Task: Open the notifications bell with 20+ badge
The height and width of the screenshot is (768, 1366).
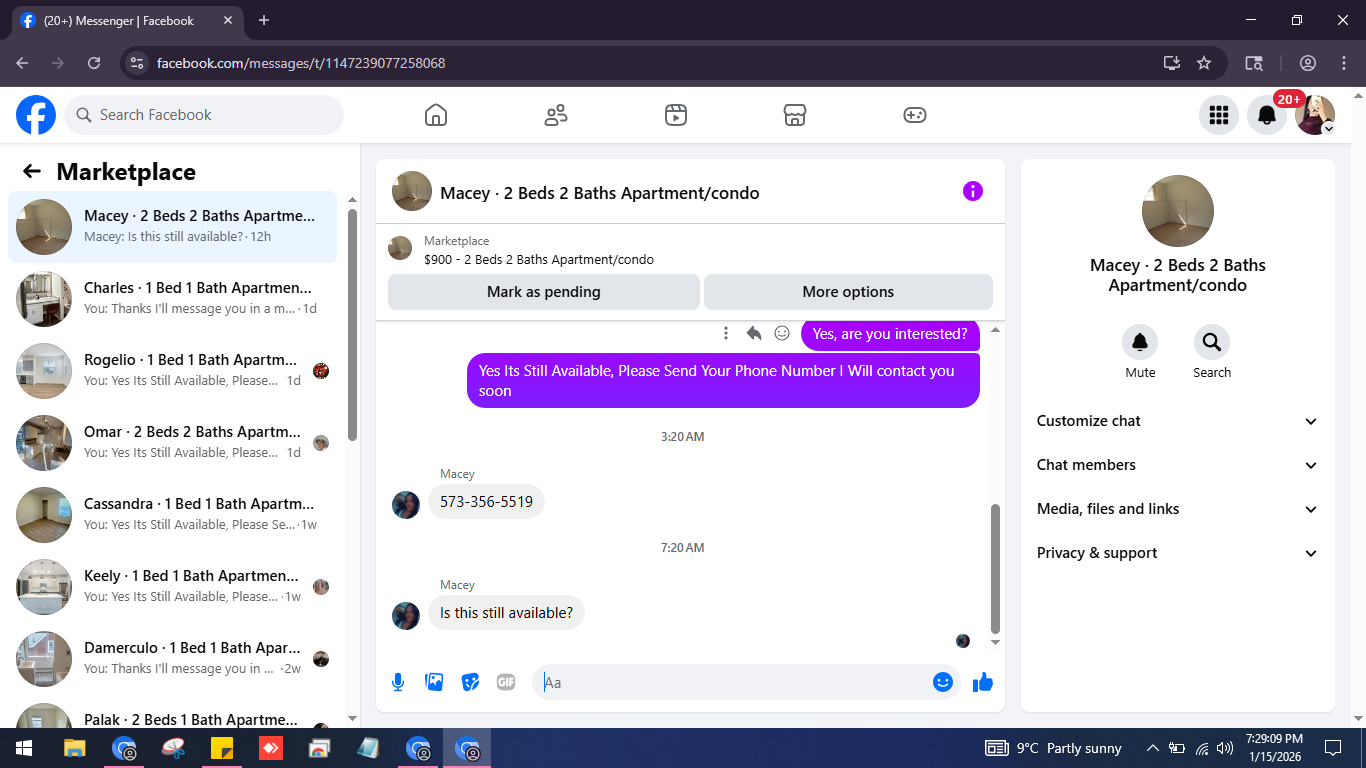Action: point(1267,115)
